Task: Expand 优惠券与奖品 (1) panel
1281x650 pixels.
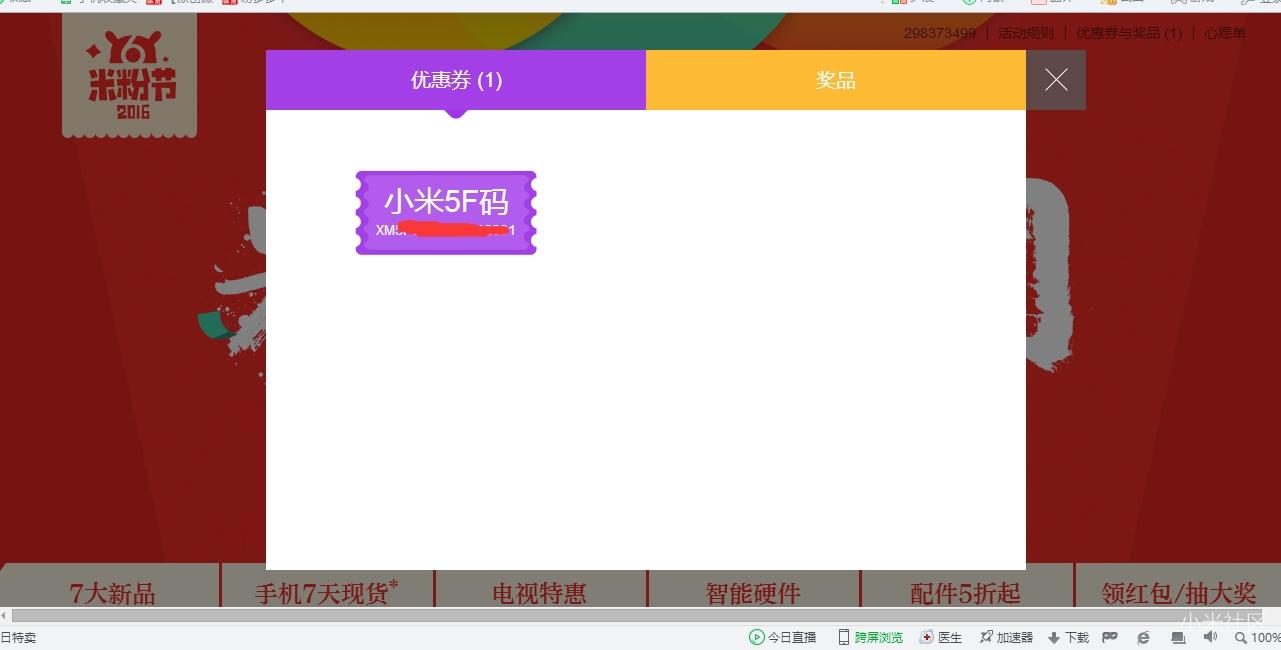Action: [1128, 33]
